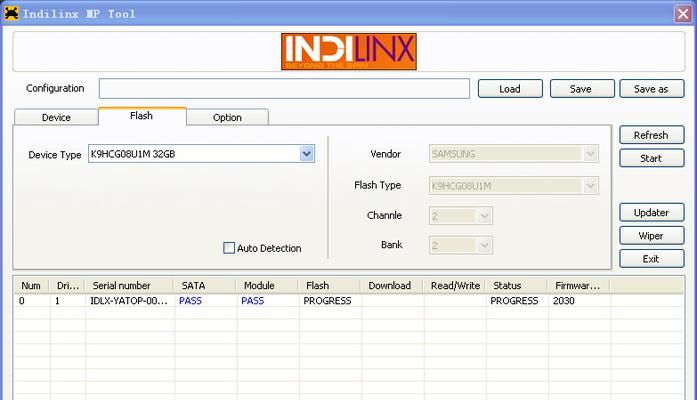Screen dimensions: 697x400
Task: Click the Save as button
Action: point(651,89)
